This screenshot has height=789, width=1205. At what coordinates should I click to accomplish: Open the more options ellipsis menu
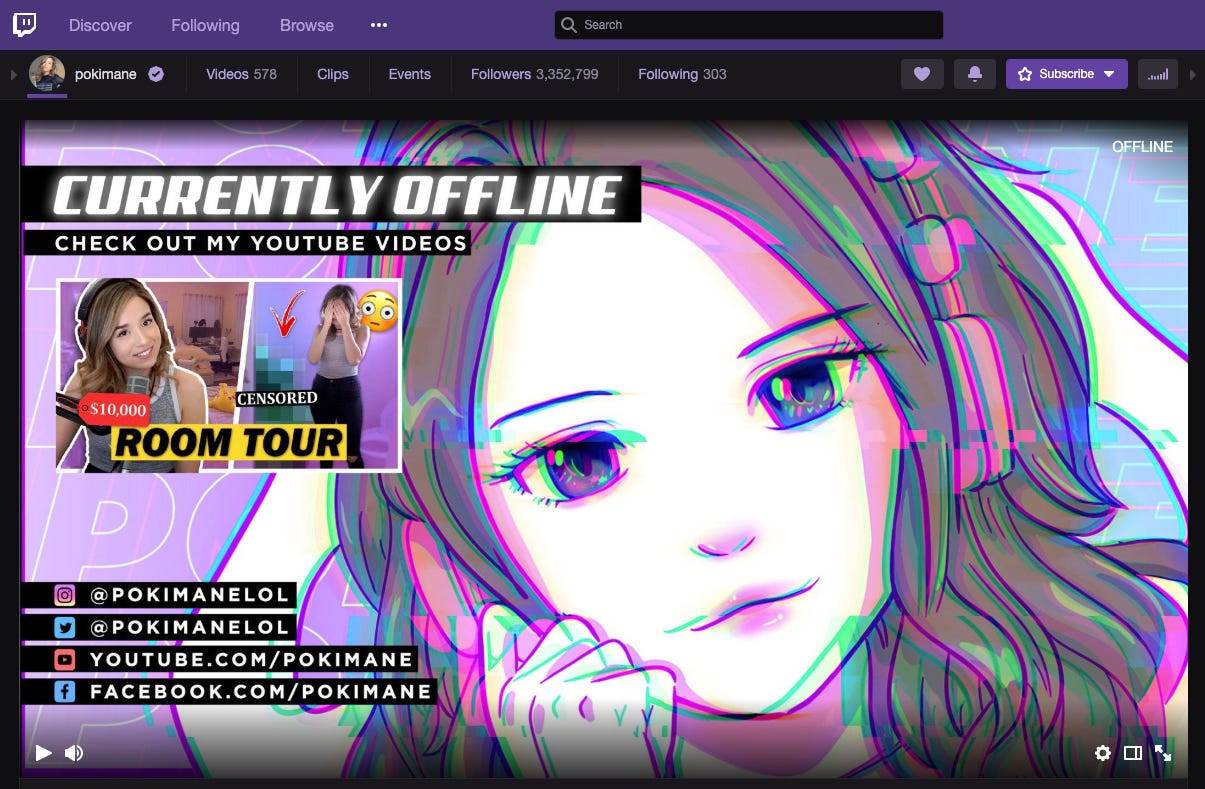(x=379, y=25)
